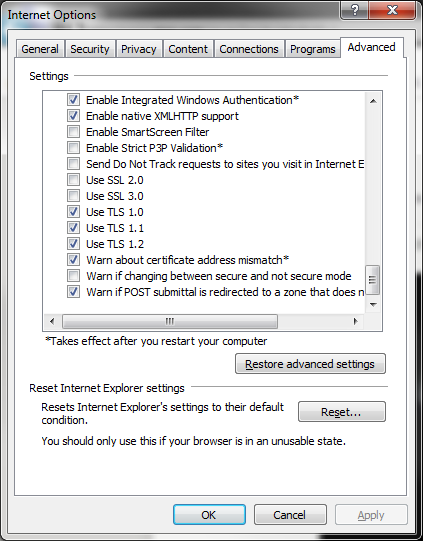Click the settings list scroll-up arrow

(x=373, y=101)
